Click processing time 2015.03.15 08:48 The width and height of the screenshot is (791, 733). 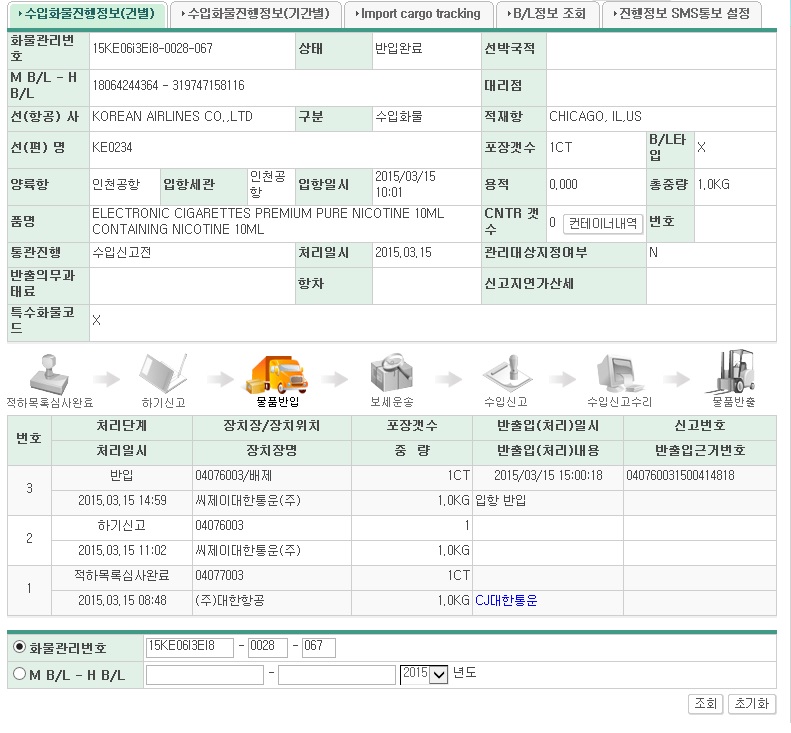122,600
